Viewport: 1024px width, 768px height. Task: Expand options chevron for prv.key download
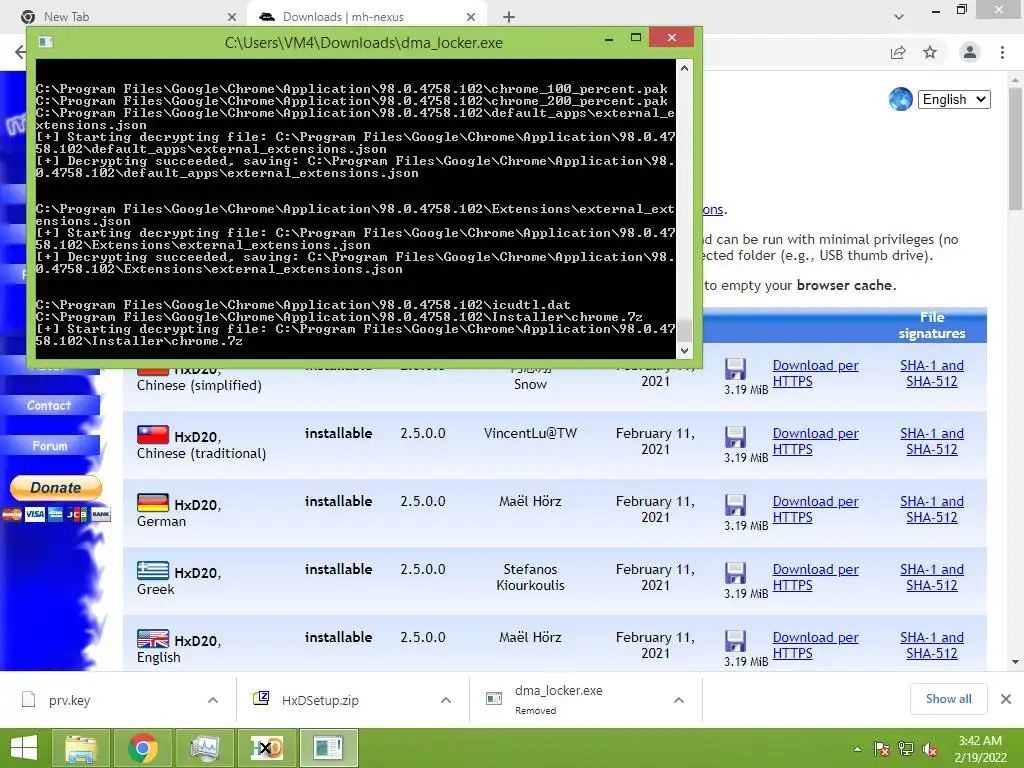pos(213,700)
